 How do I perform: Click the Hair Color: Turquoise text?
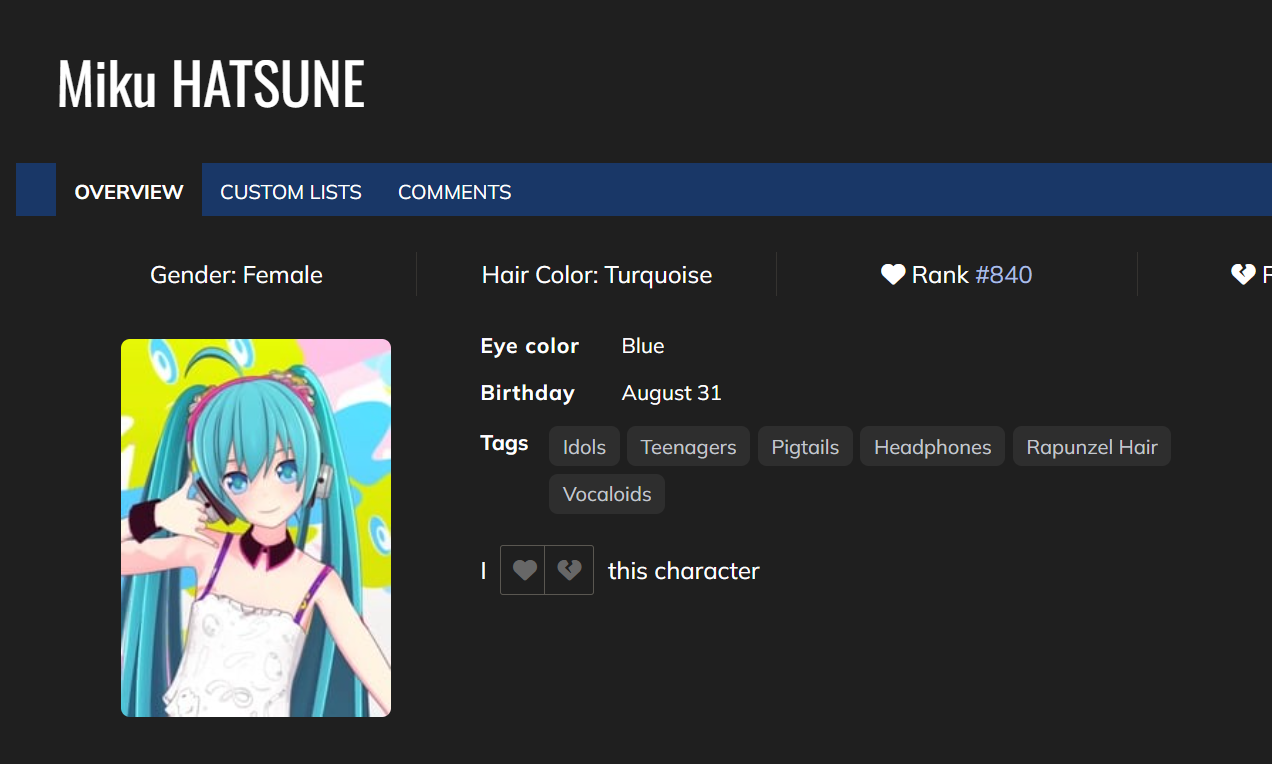(x=597, y=274)
